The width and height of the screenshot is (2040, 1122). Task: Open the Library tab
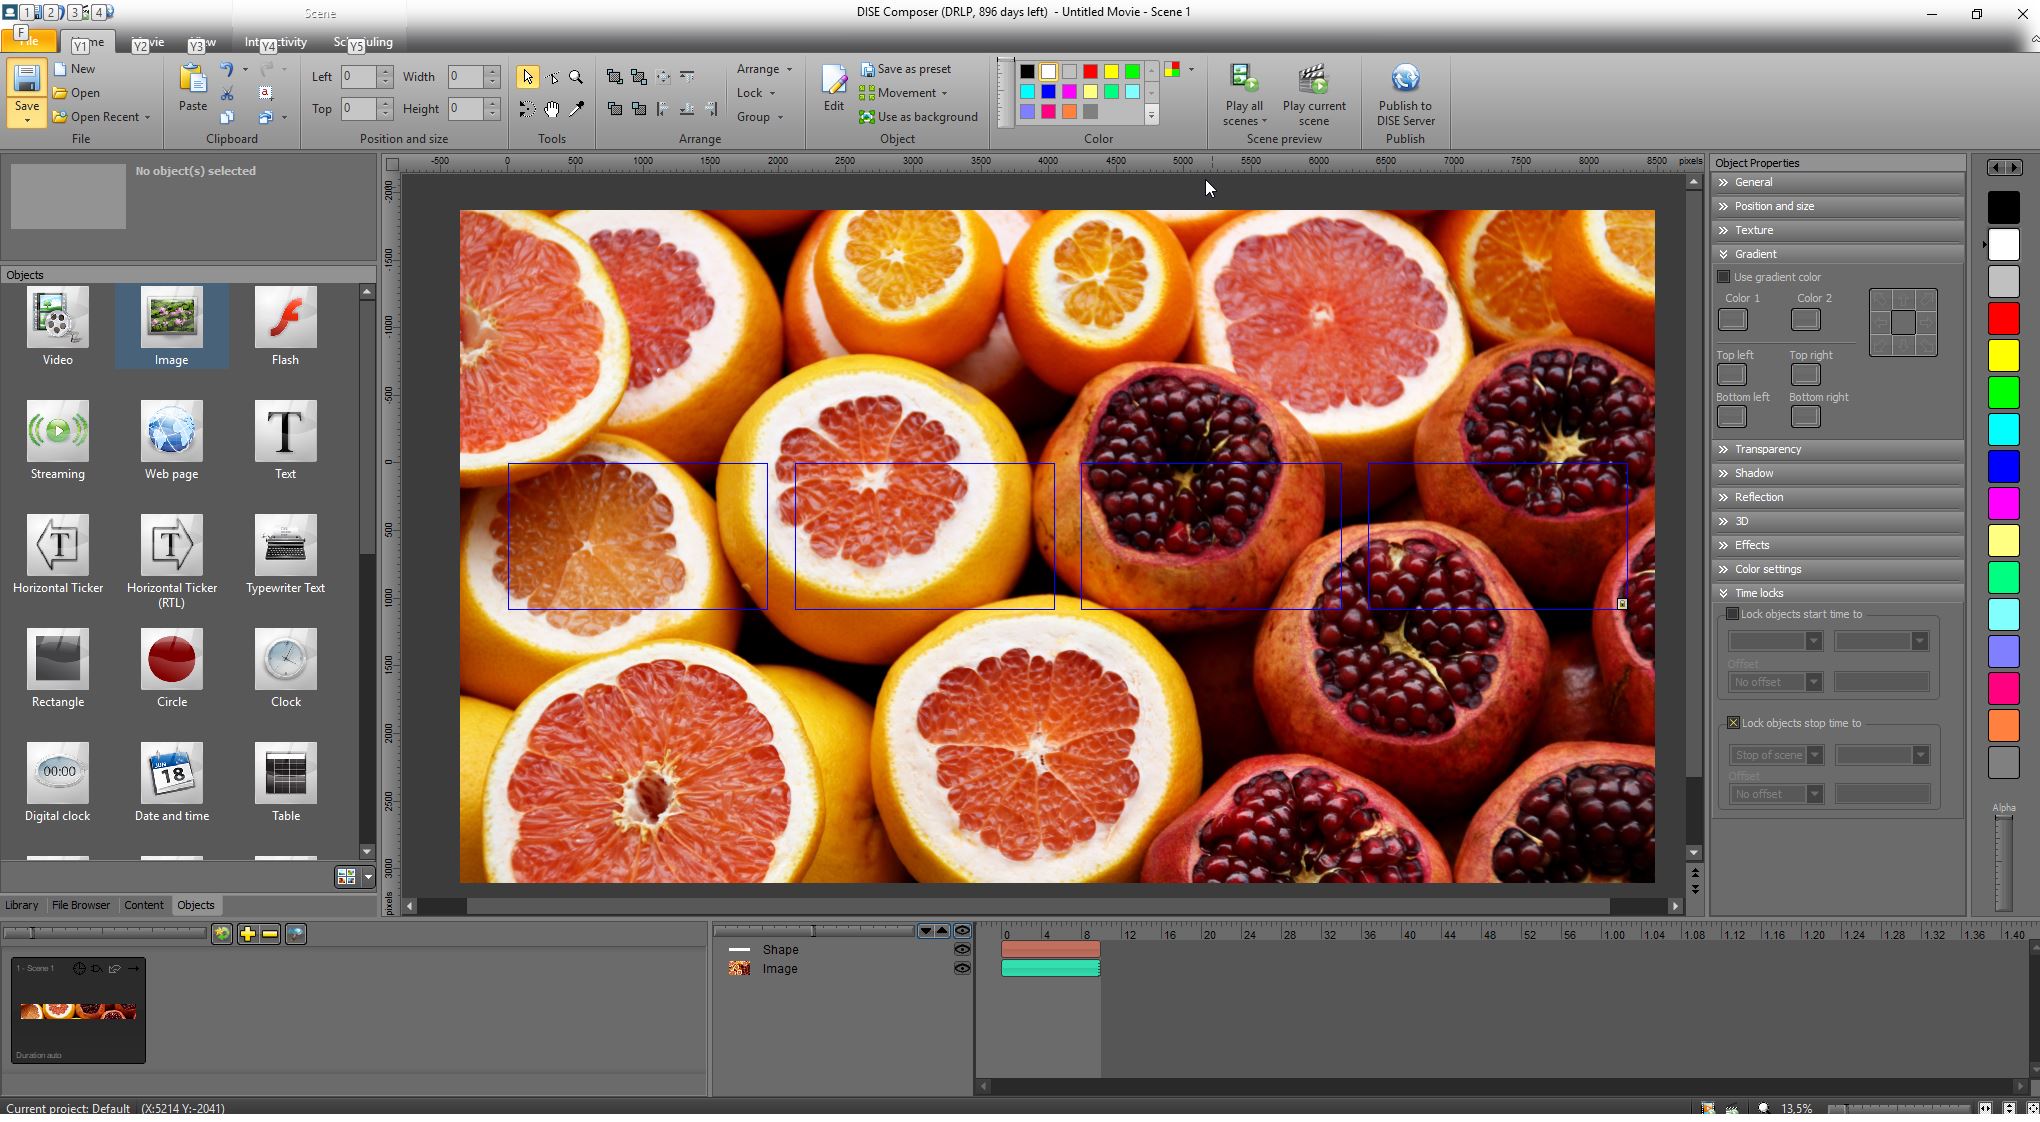[22, 905]
